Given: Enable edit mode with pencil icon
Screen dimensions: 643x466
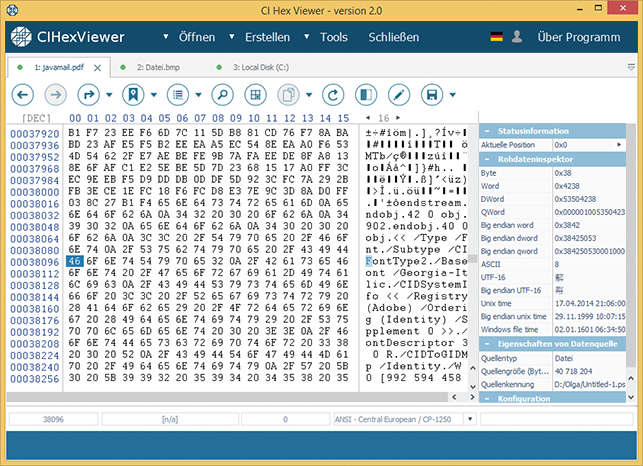Looking at the screenshot, I should (399, 95).
